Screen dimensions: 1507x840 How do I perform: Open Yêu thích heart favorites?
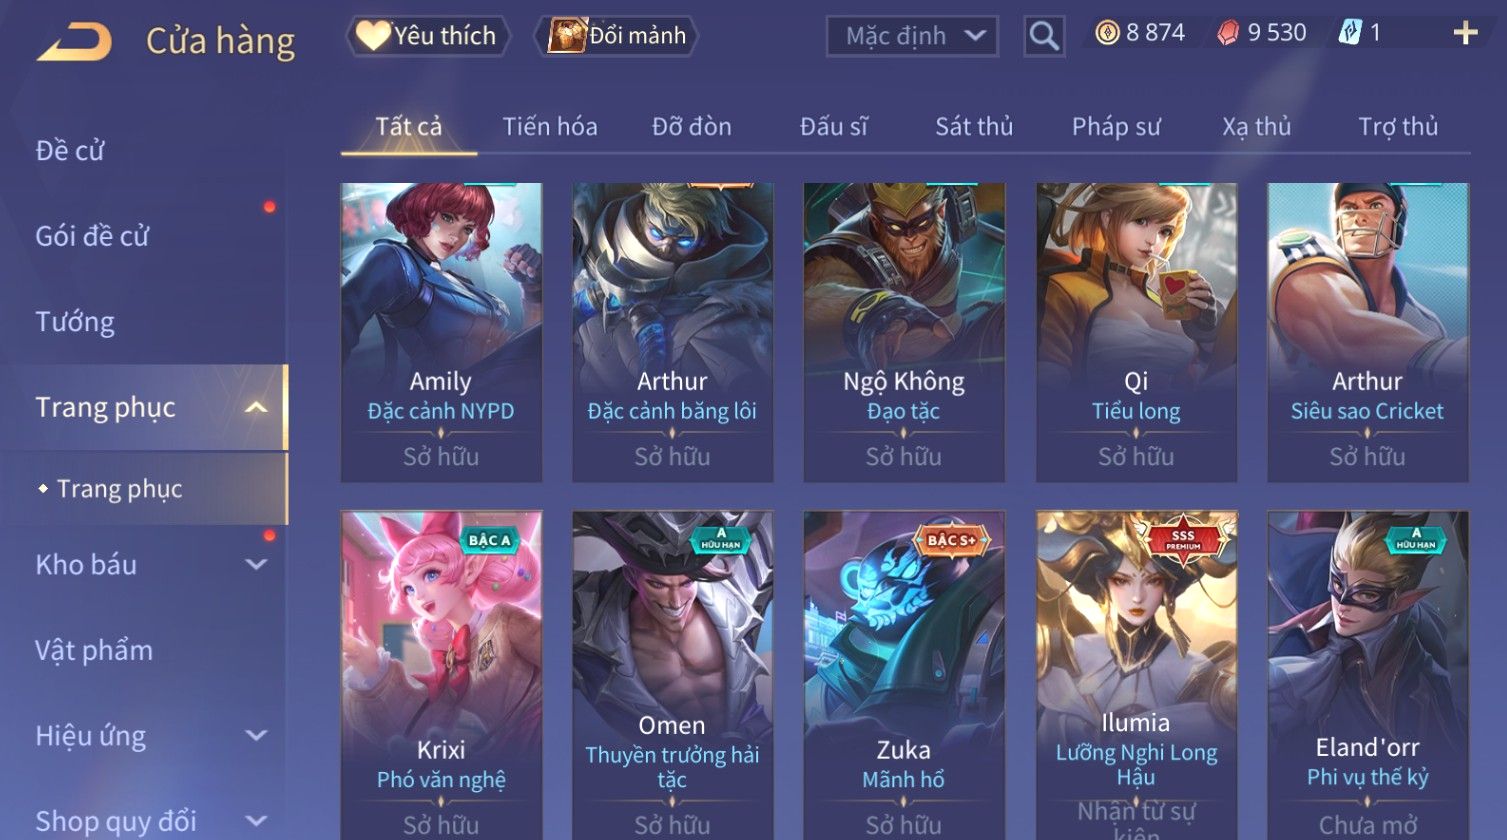[x=428, y=36]
